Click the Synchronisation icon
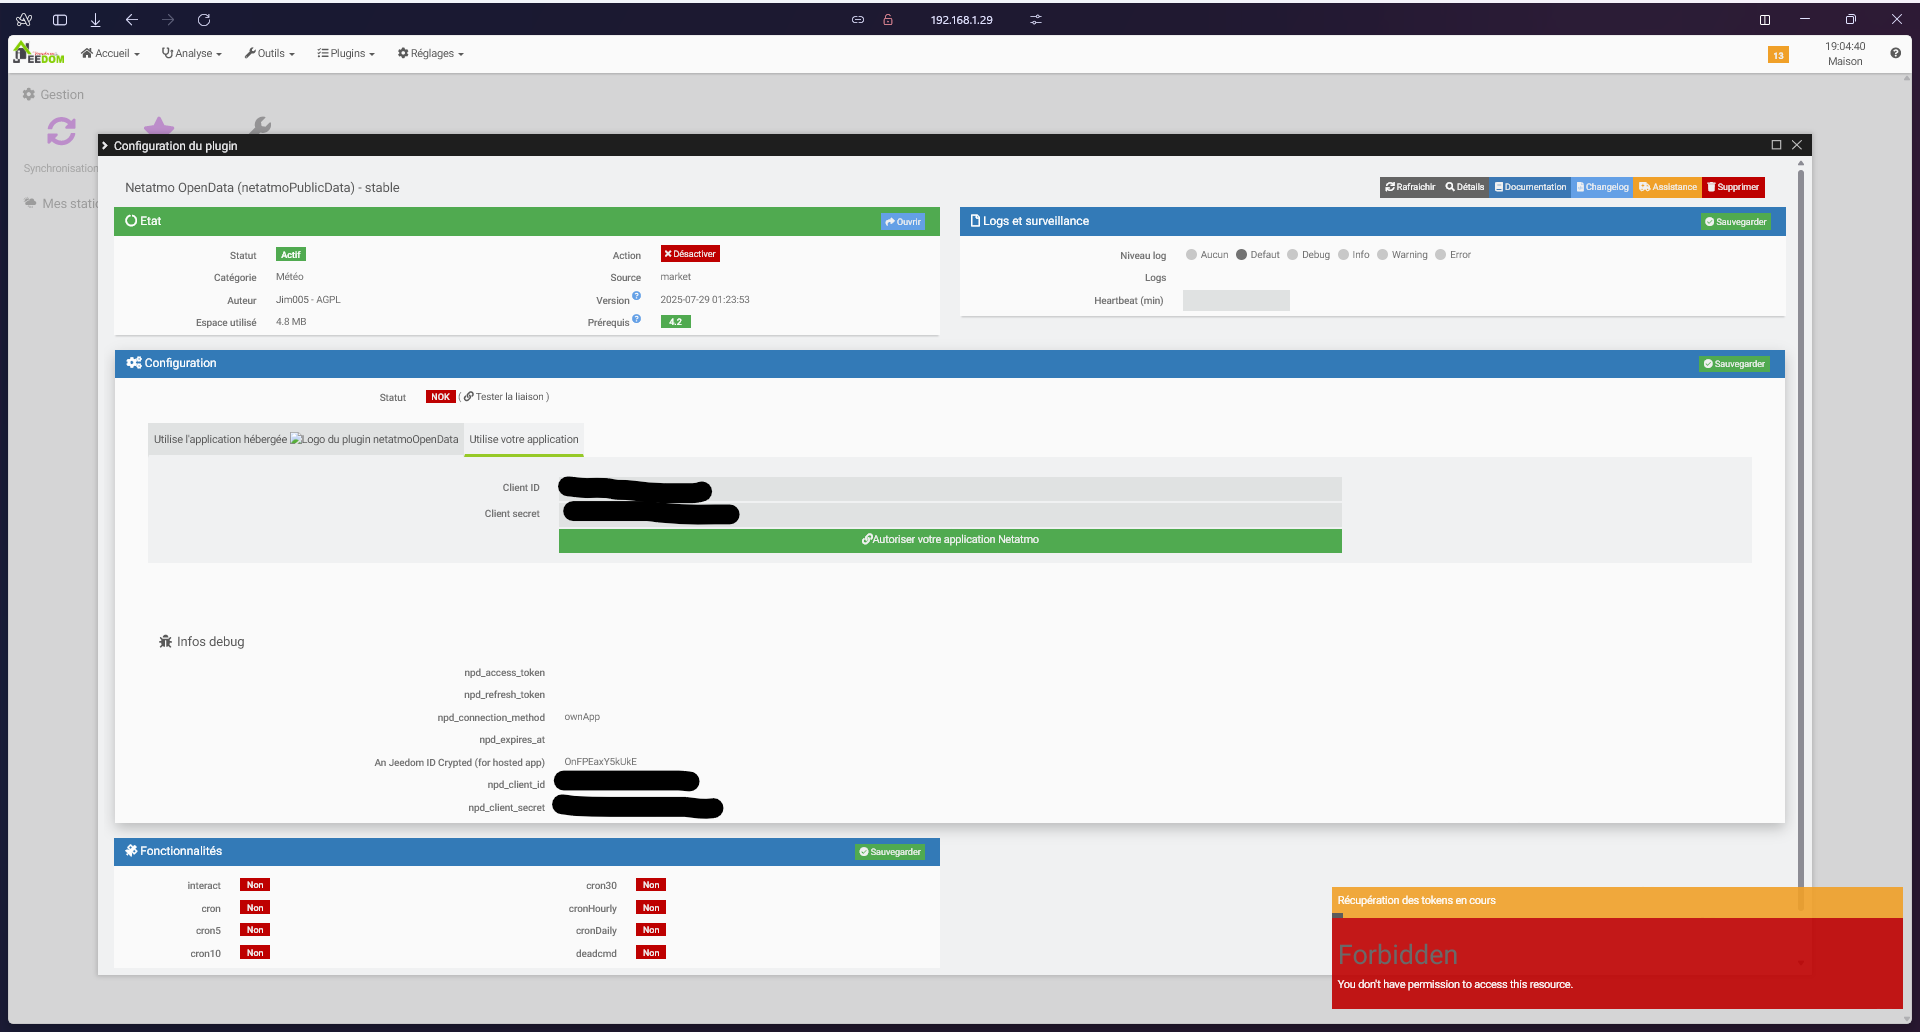The width and height of the screenshot is (1920, 1032). point(61,131)
